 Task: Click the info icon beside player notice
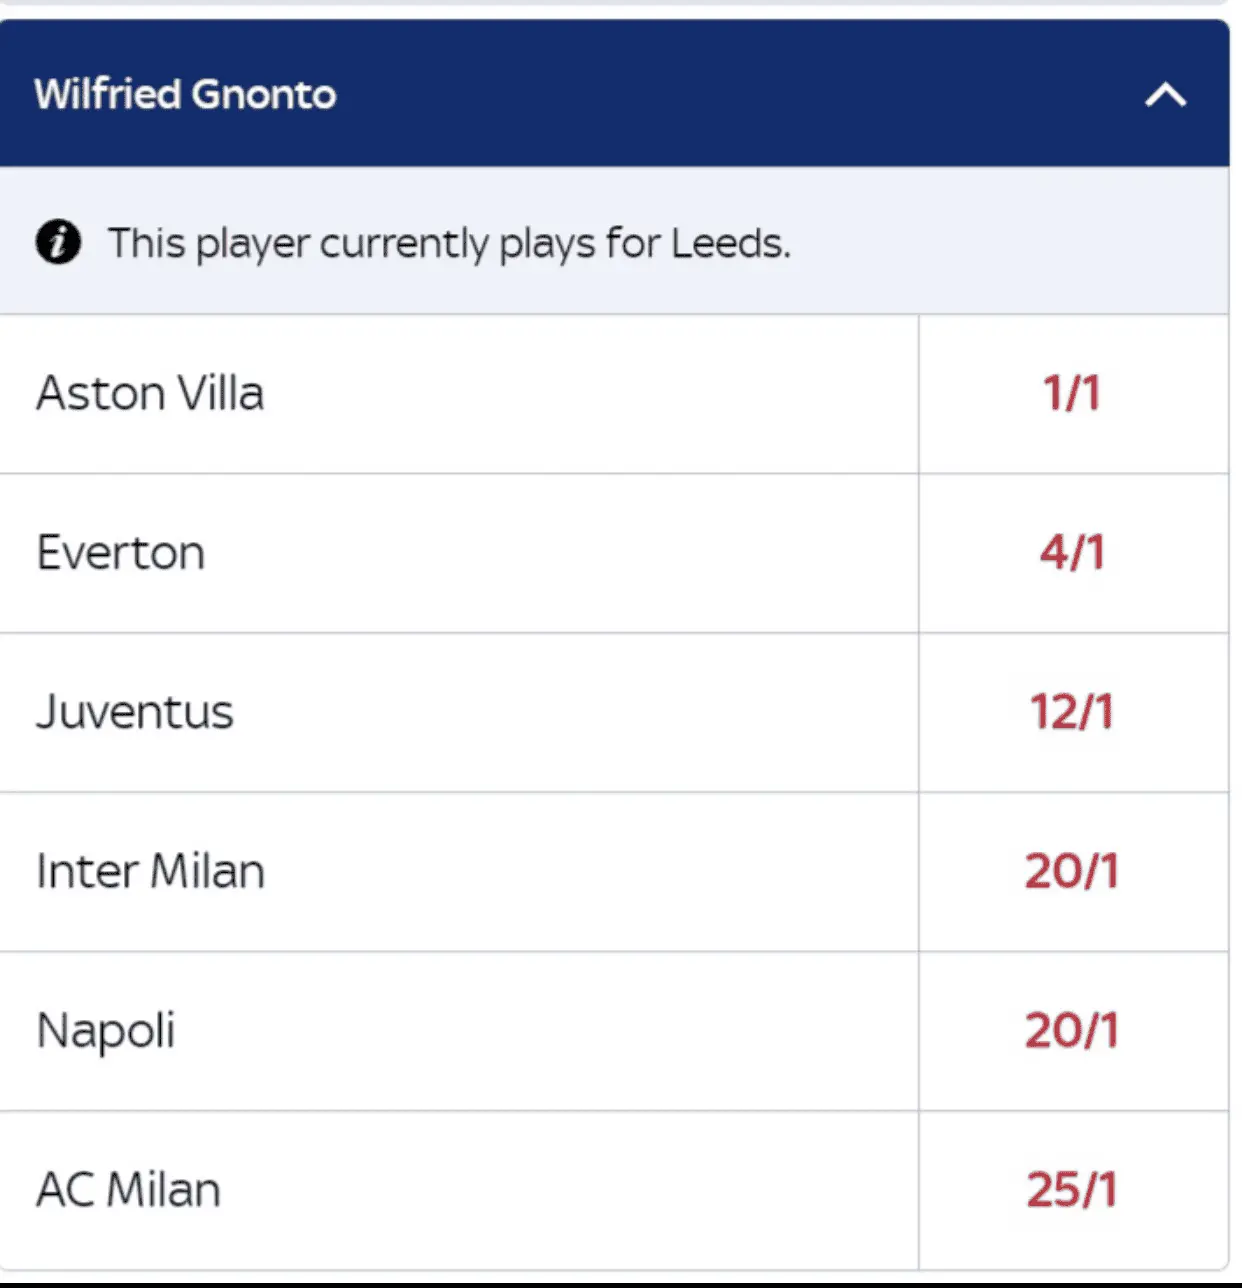coord(58,242)
